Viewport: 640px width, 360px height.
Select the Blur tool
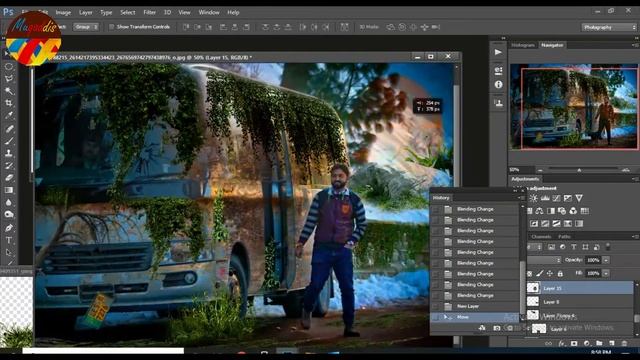click(9, 202)
